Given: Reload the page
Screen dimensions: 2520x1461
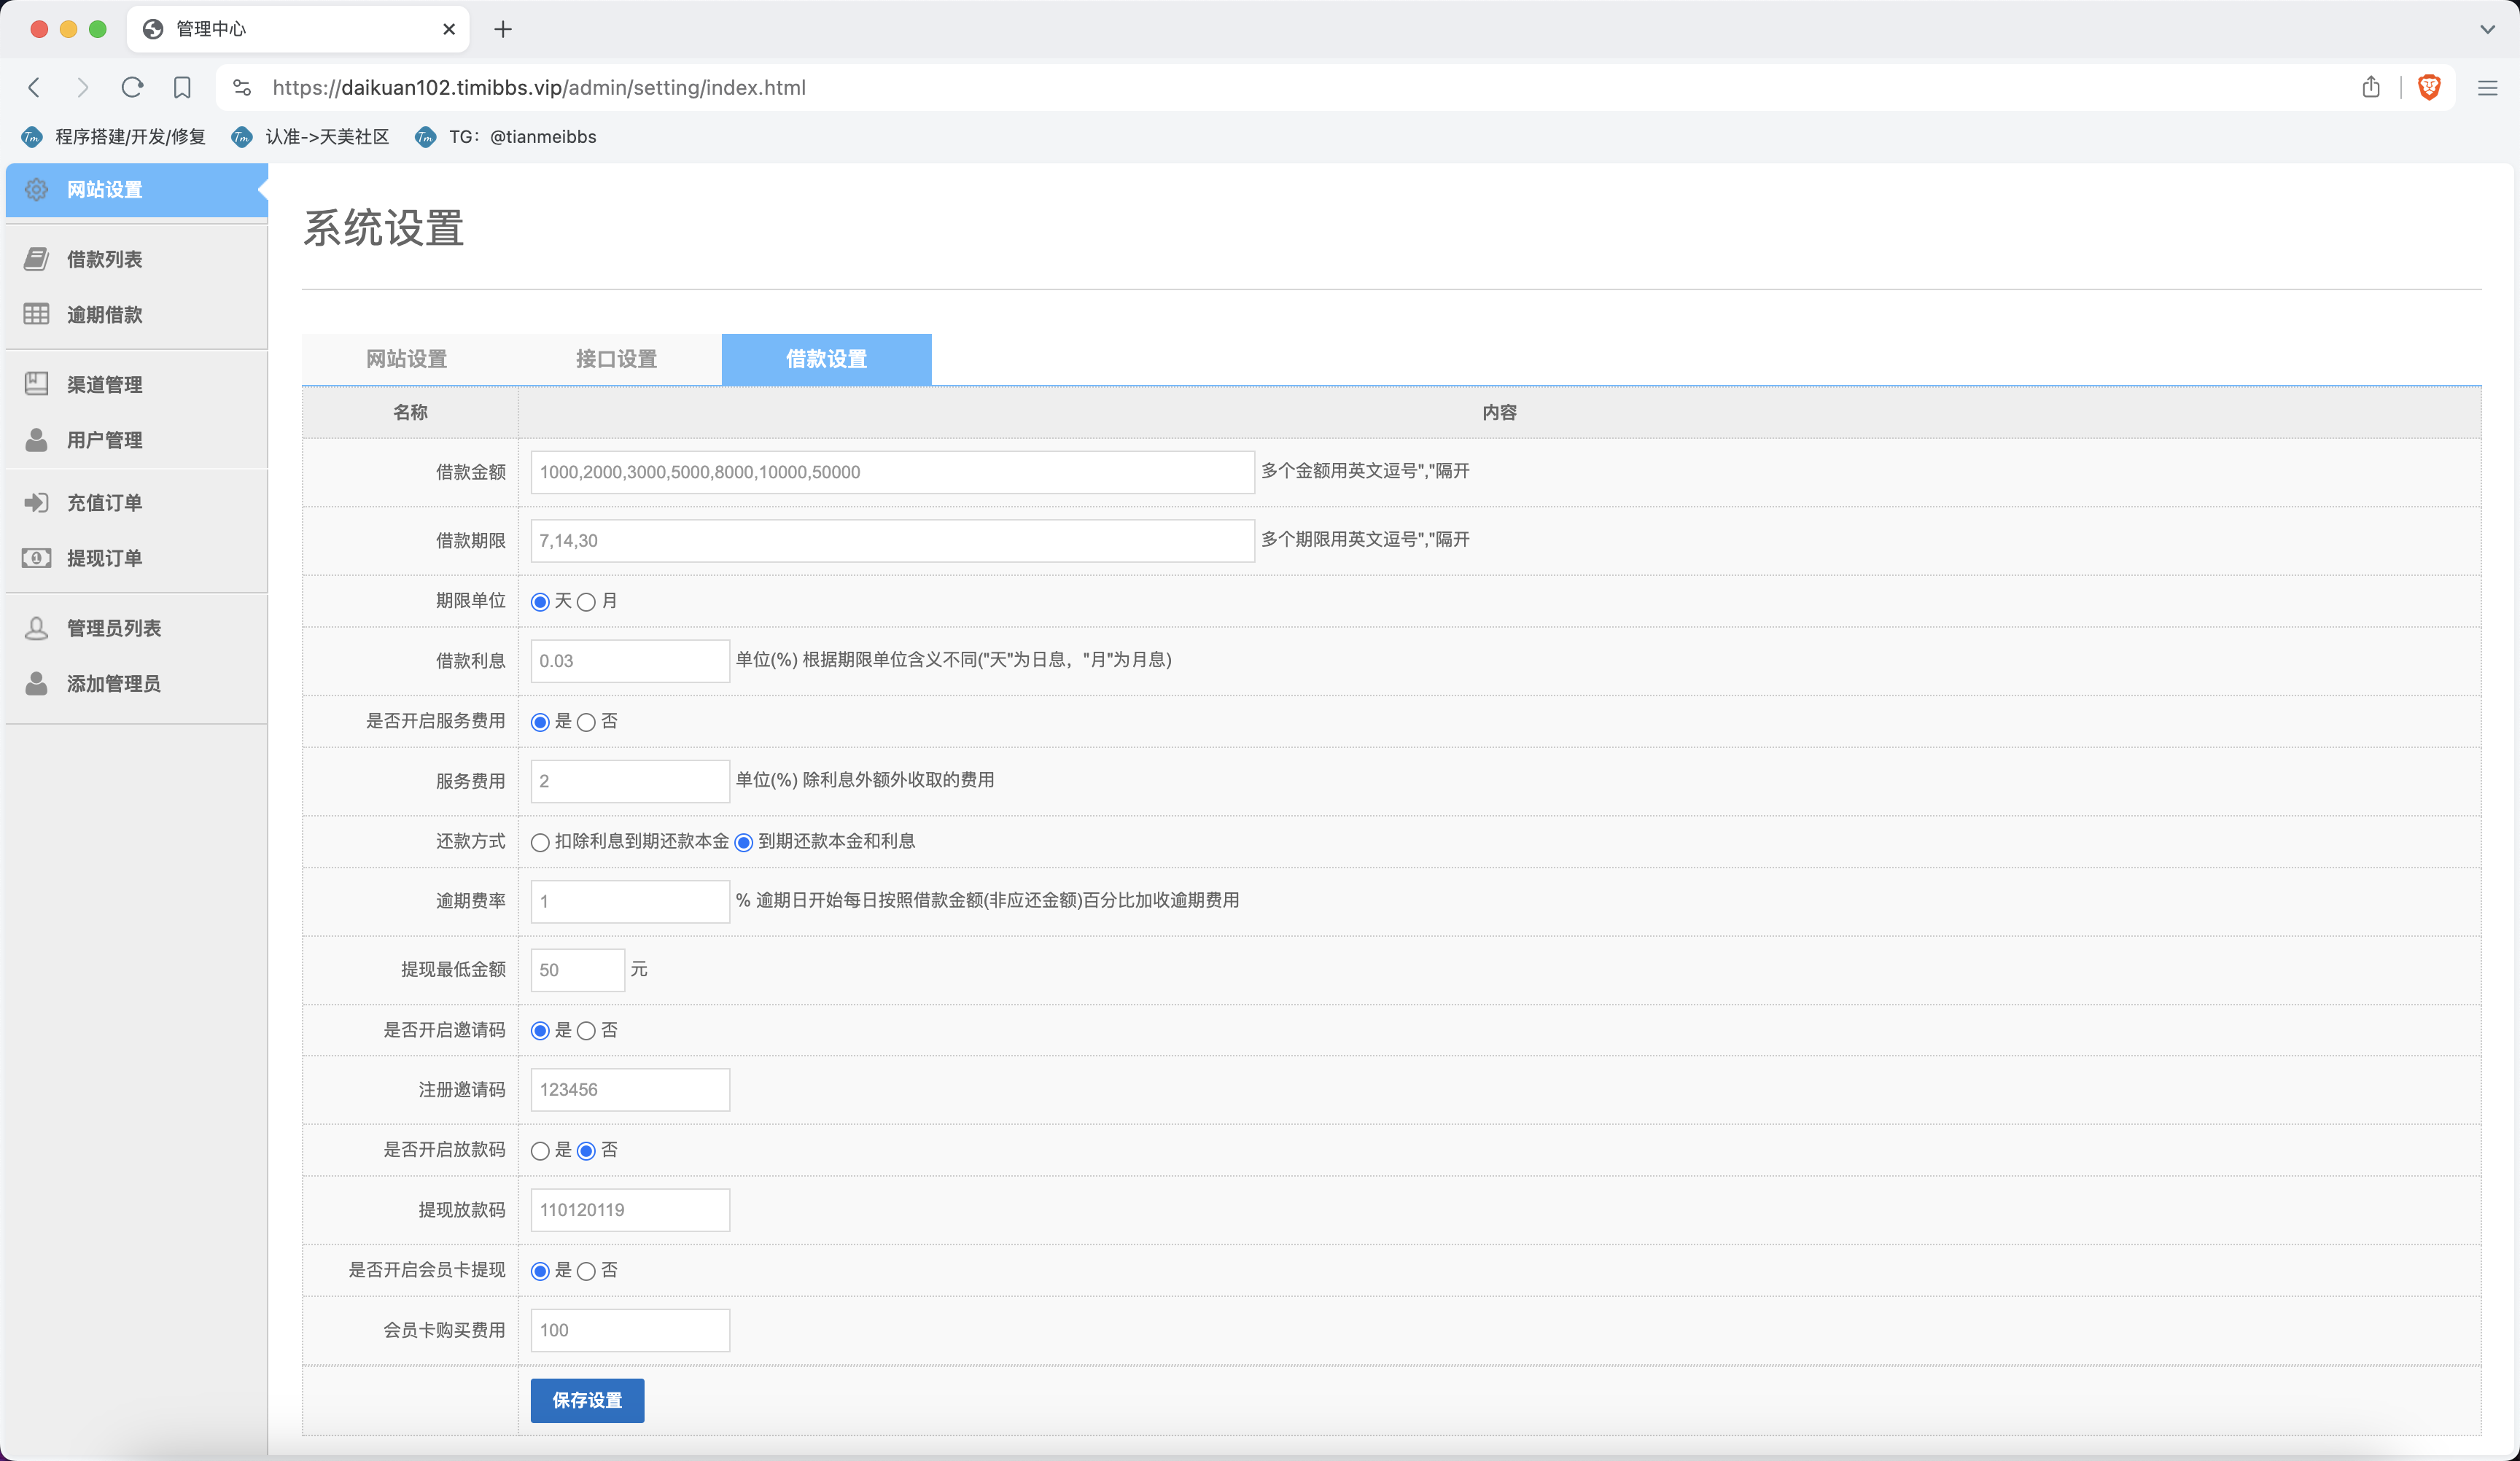Looking at the screenshot, I should coord(132,88).
